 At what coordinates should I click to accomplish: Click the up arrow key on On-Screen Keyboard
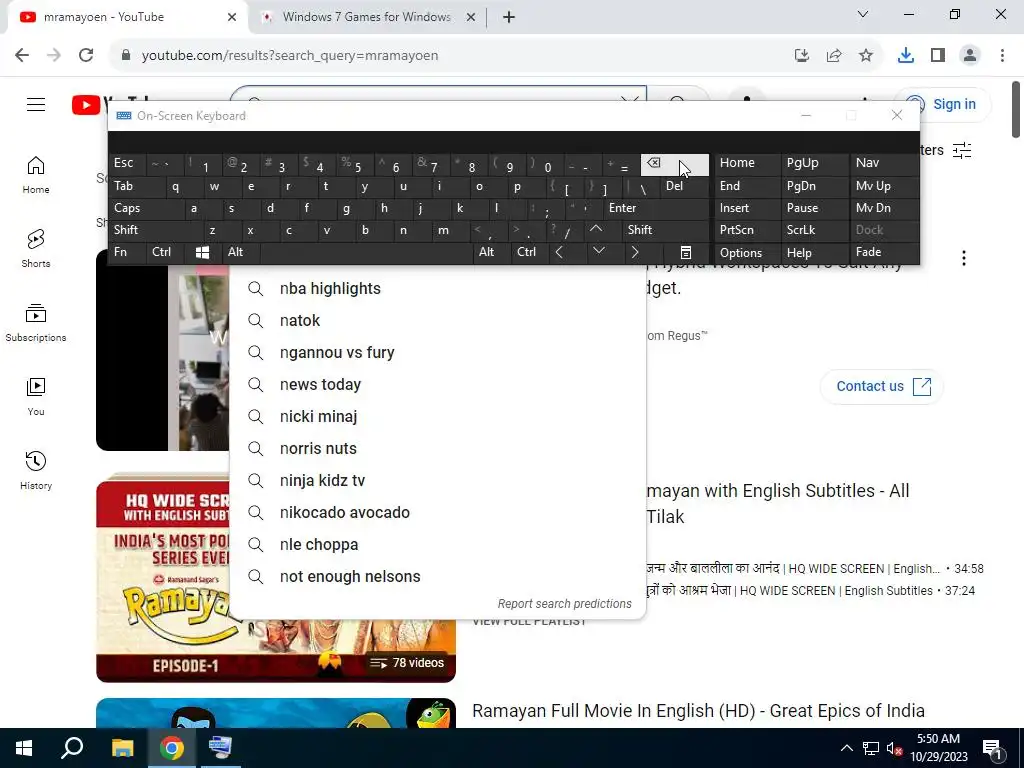[596, 230]
